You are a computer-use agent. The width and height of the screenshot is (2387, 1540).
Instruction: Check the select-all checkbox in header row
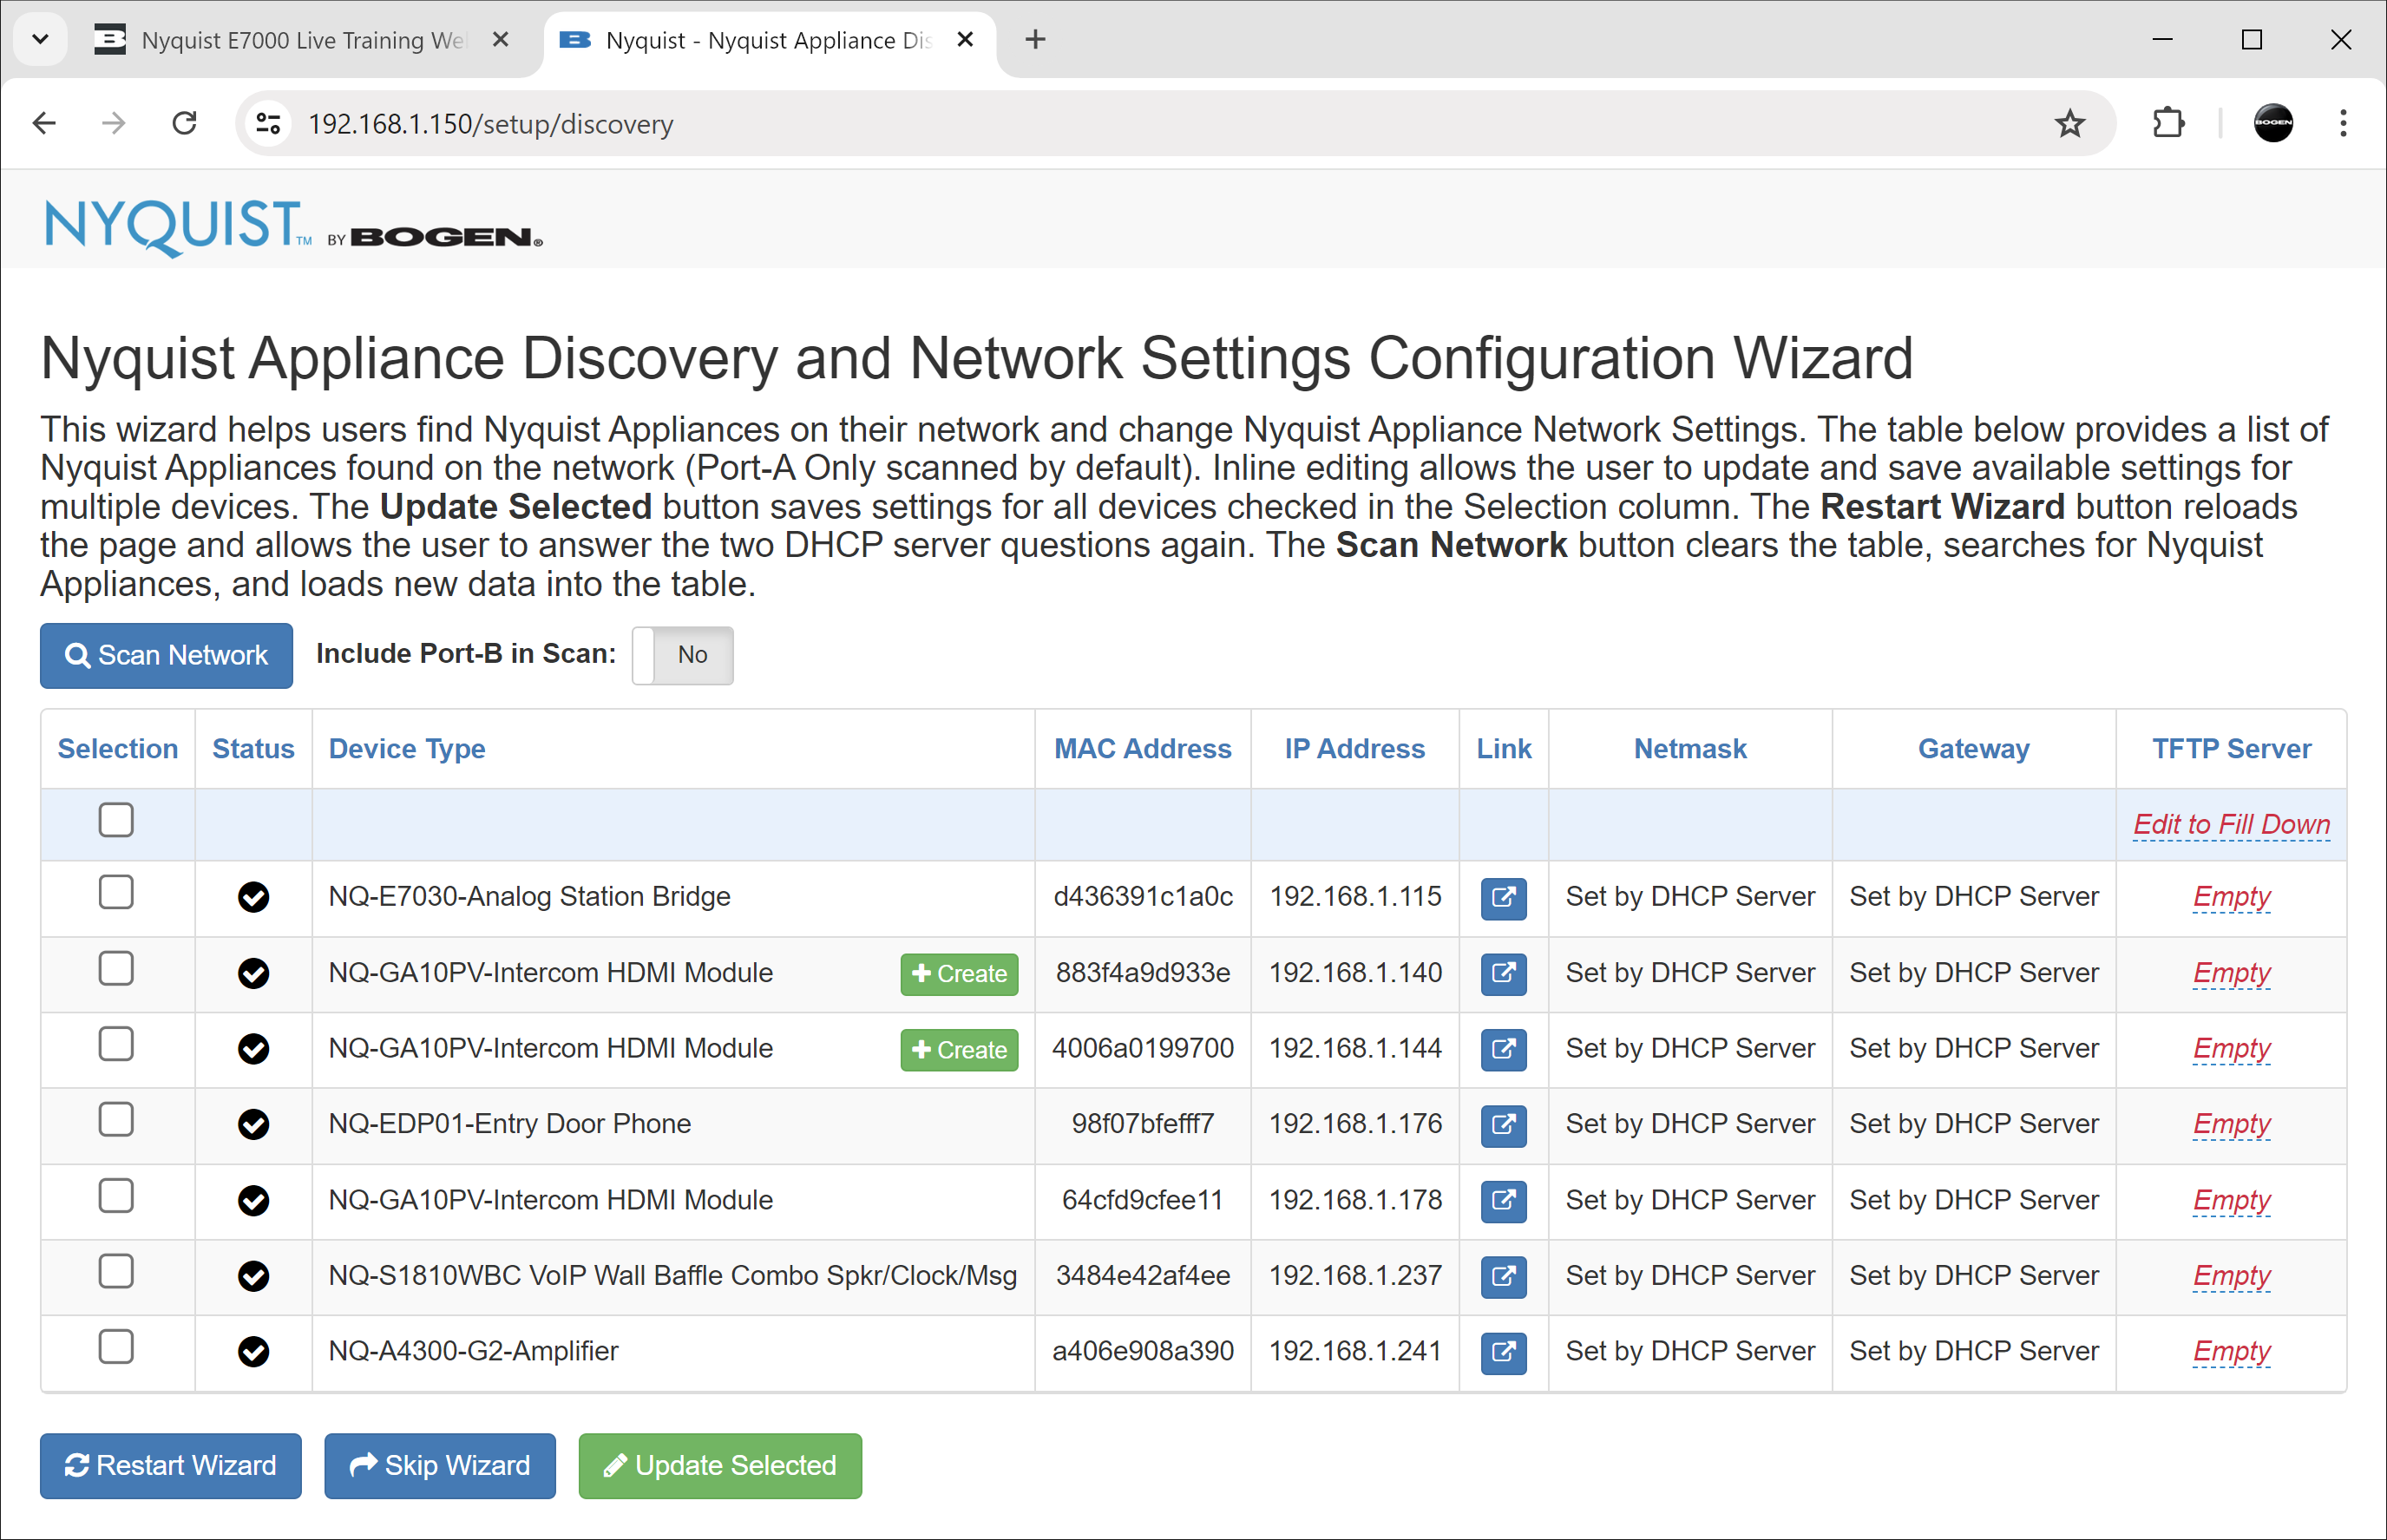tap(116, 820)
